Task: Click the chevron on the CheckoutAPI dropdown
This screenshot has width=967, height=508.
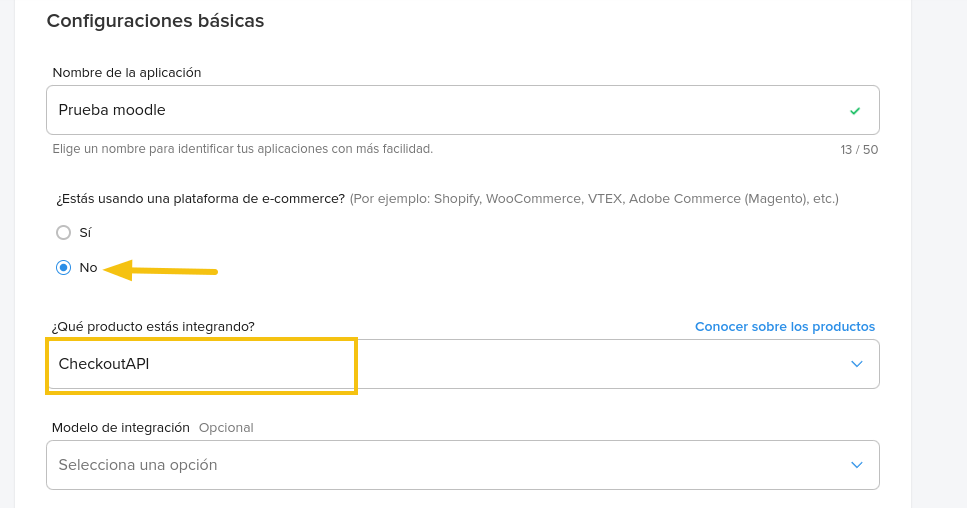Action: pos(856,364)
